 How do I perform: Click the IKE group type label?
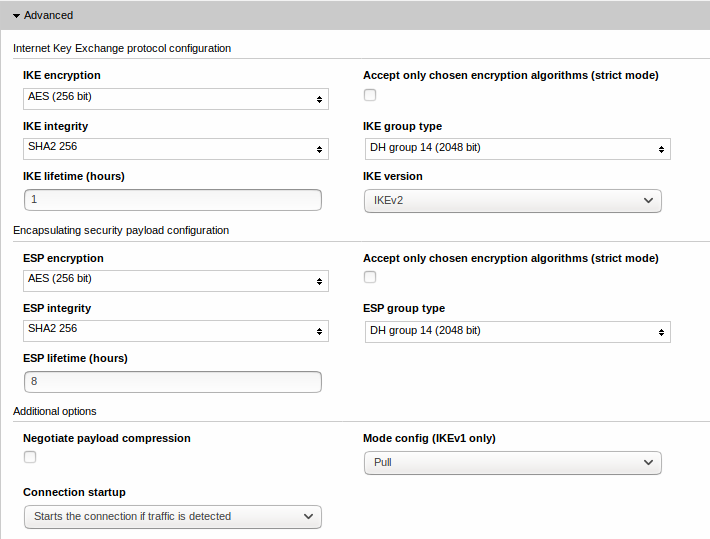[402, 126]
